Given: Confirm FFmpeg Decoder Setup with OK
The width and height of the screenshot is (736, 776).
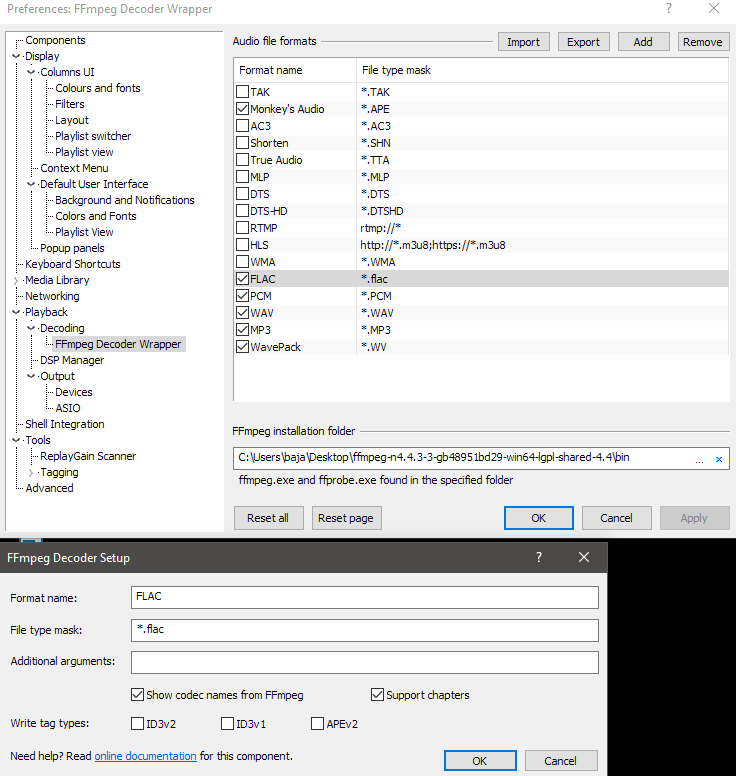Looking at the screenshot, I should pos(480,761).
